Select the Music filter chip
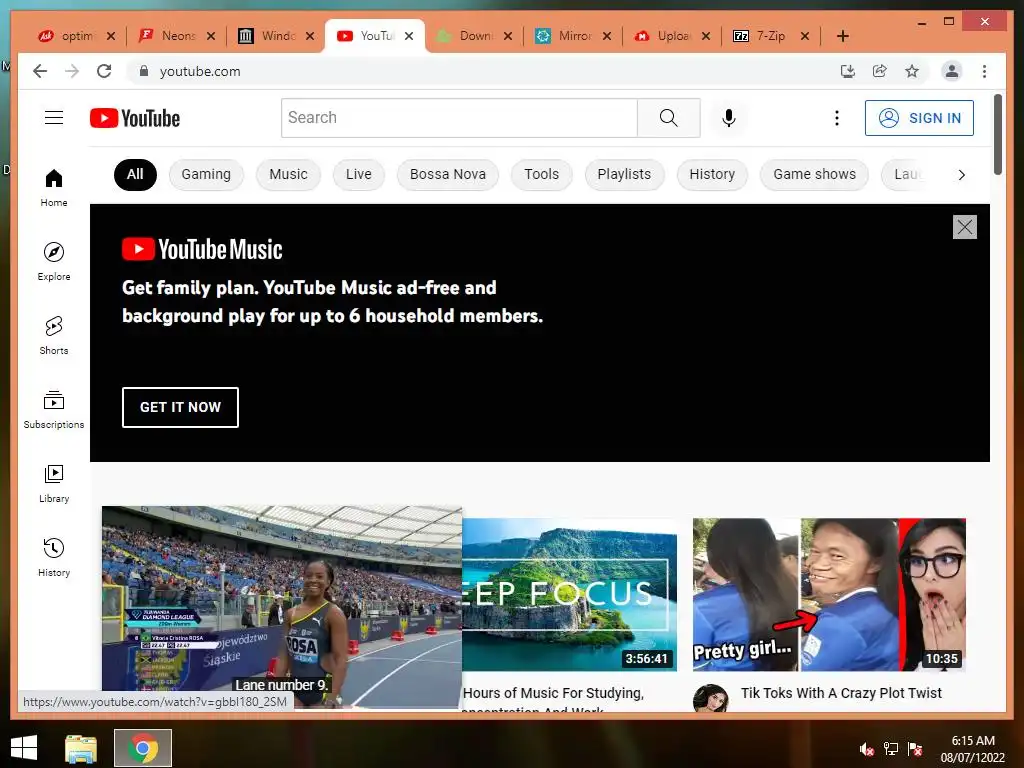Viewport: 1024px width, 768px height. click(x=288, y=174)
